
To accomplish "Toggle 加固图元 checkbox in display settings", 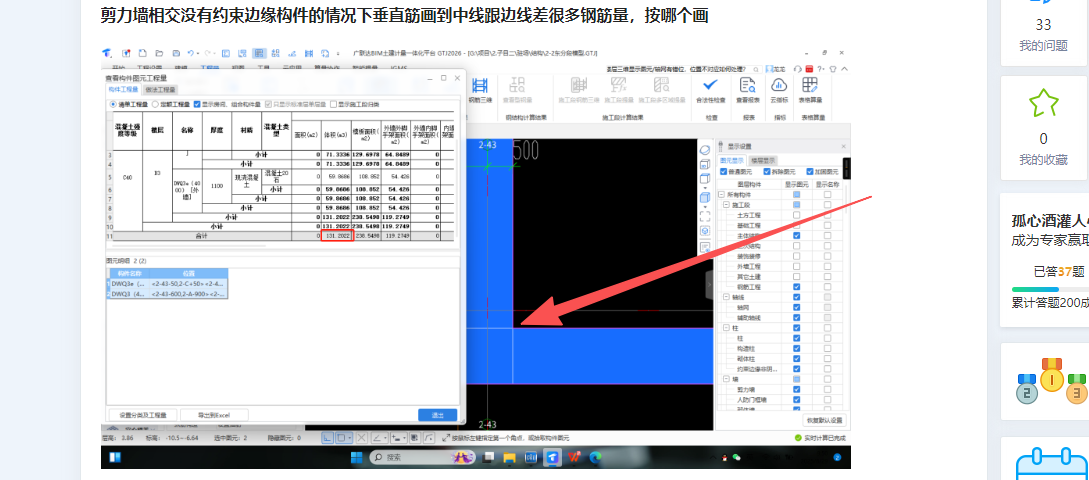I will click(x=810, y=171).
